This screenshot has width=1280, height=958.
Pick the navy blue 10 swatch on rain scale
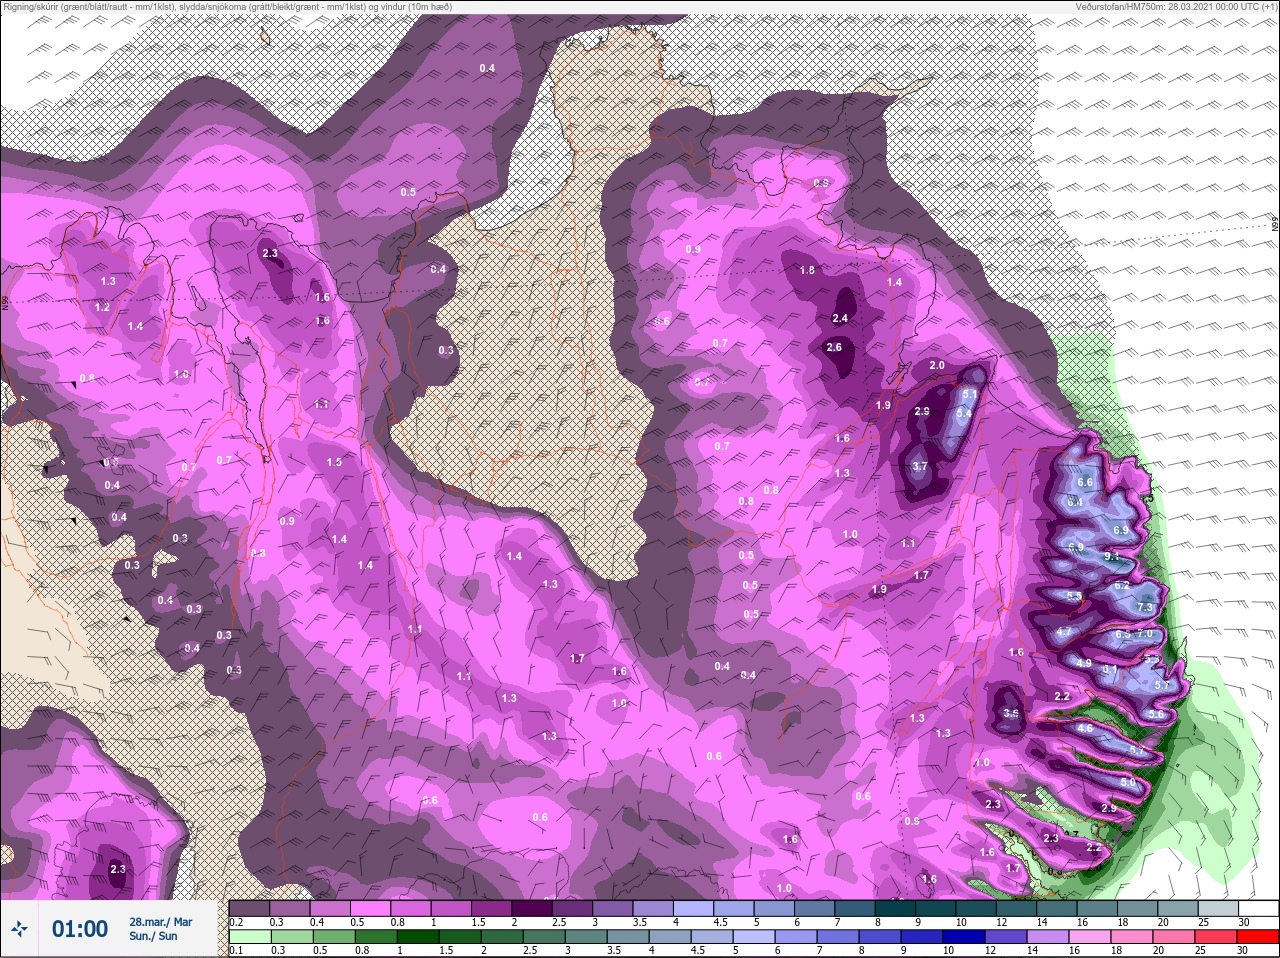click(x=964, y=937)
